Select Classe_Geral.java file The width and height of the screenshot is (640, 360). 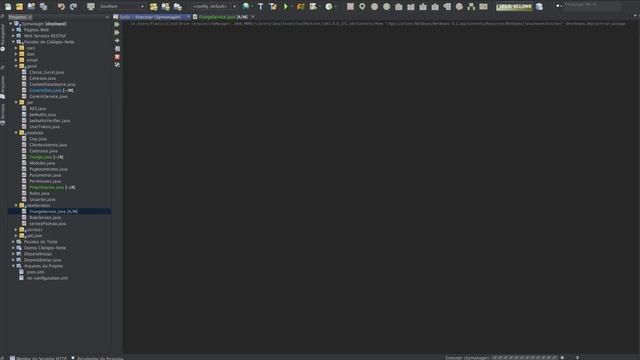47,72
